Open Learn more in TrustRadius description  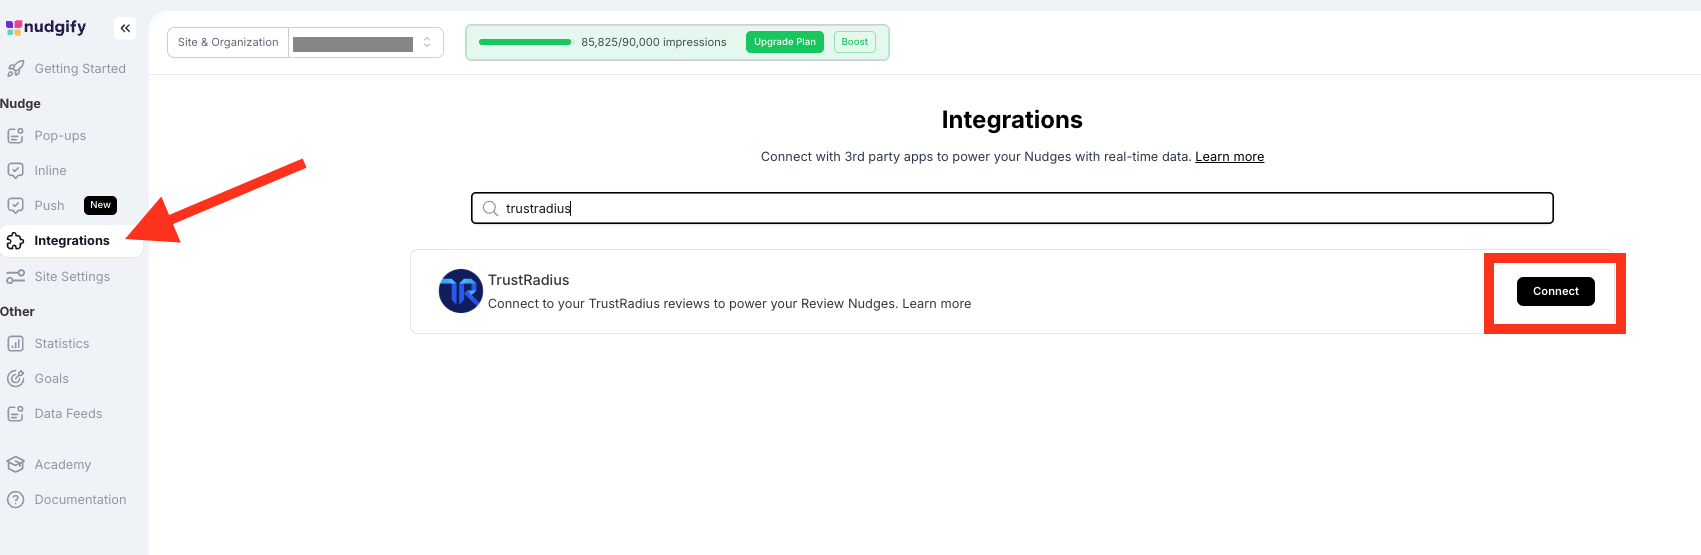point(936,304)
